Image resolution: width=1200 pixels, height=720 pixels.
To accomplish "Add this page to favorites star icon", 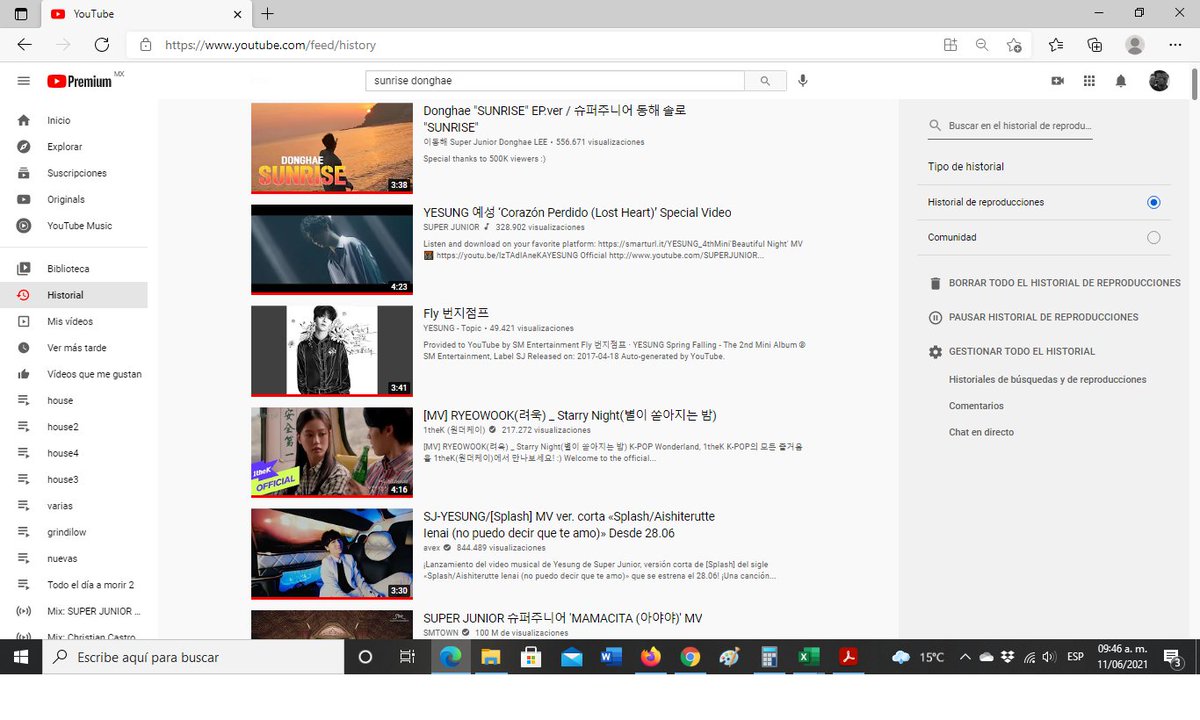I will tap(1014, 45).
